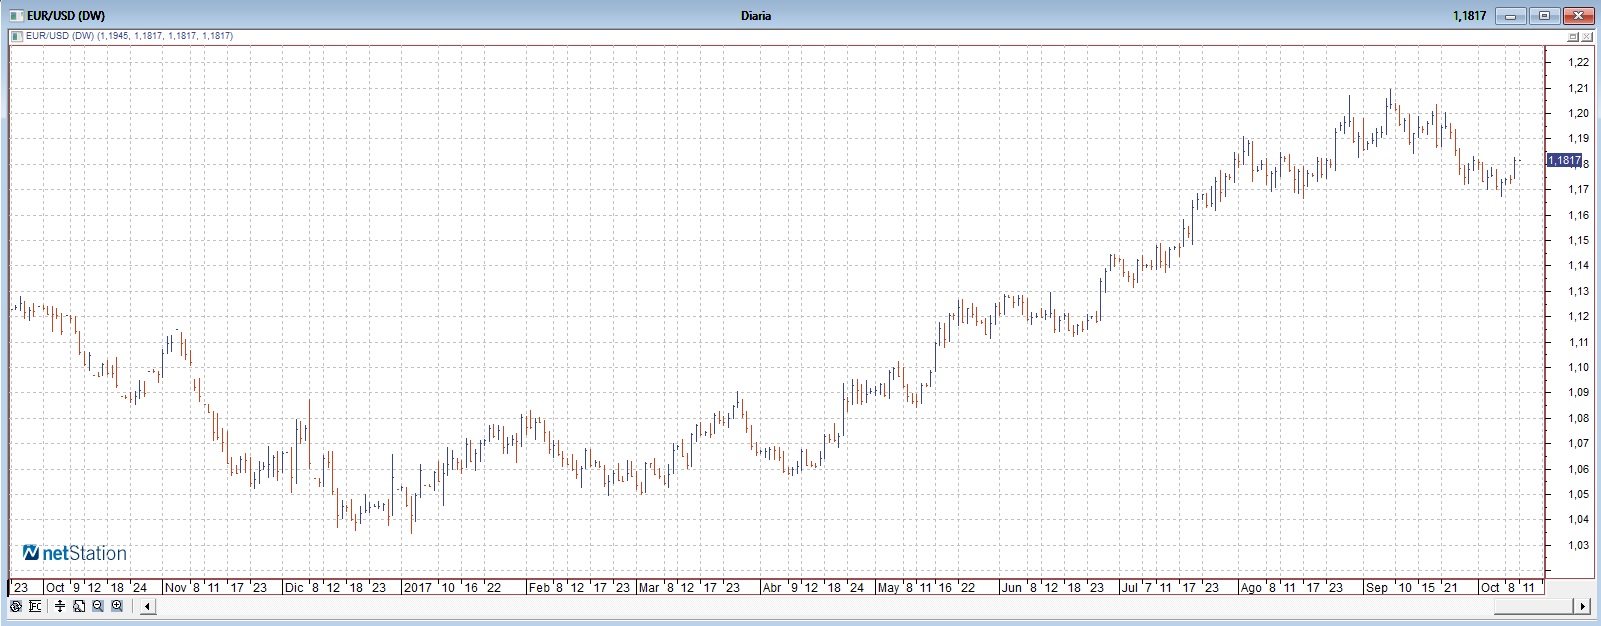
Task: Click the netStation logo
Action: (x=75, y=553)
